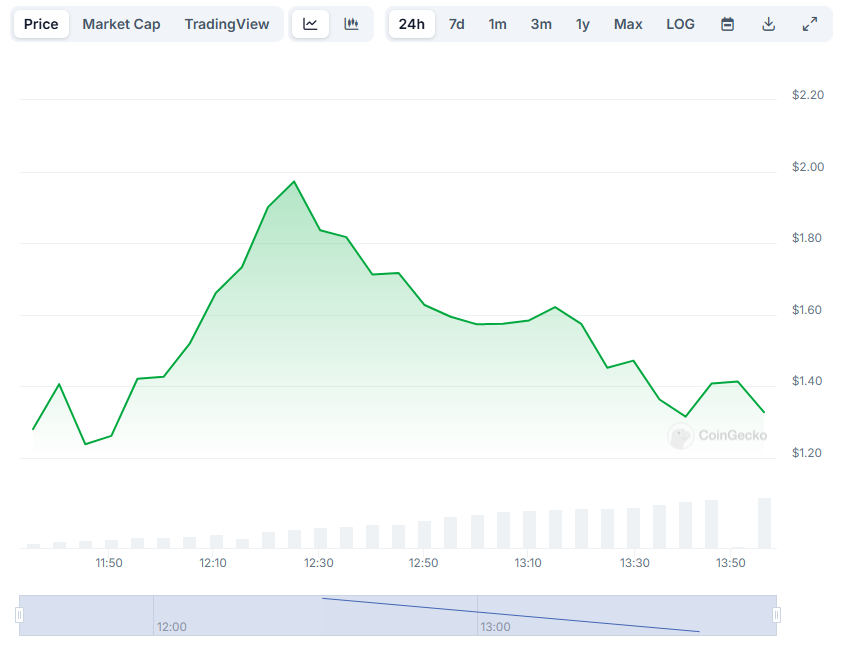This screenshot has width=842, height=645.
Task: Choose the 1m time range
Action: [497, 24]
